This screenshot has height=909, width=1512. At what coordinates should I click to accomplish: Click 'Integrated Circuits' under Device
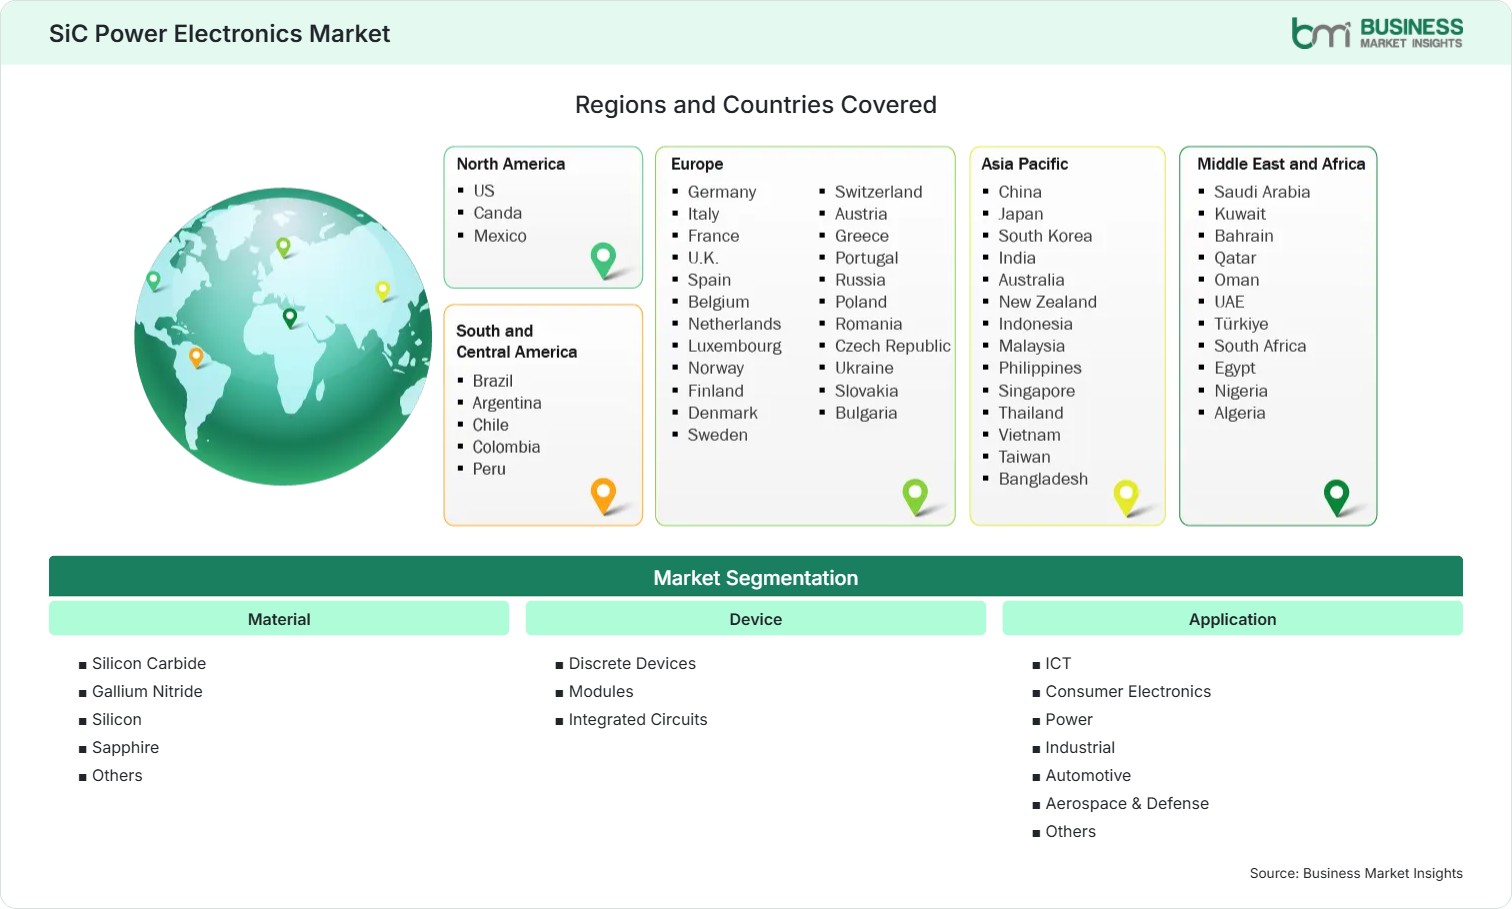coord(638,719)
